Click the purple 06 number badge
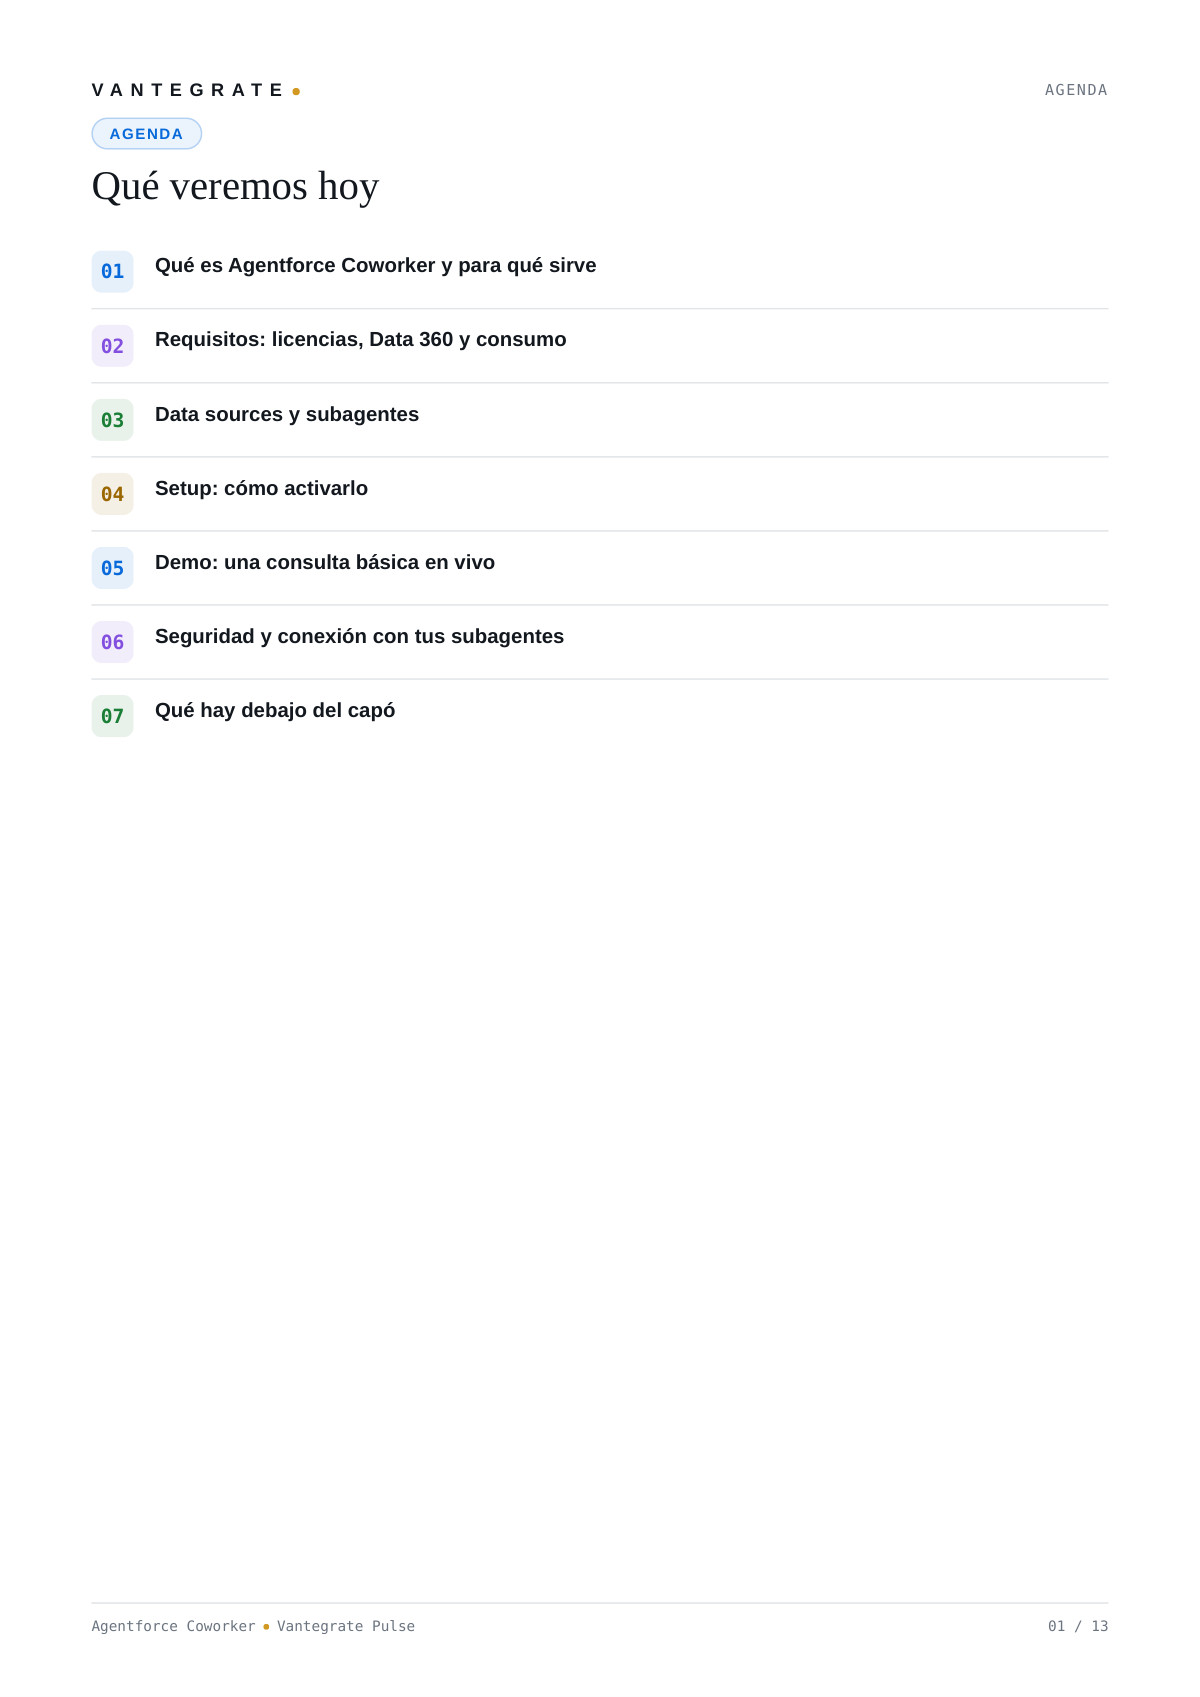The image size is (1200, 1697). point(112,642)
